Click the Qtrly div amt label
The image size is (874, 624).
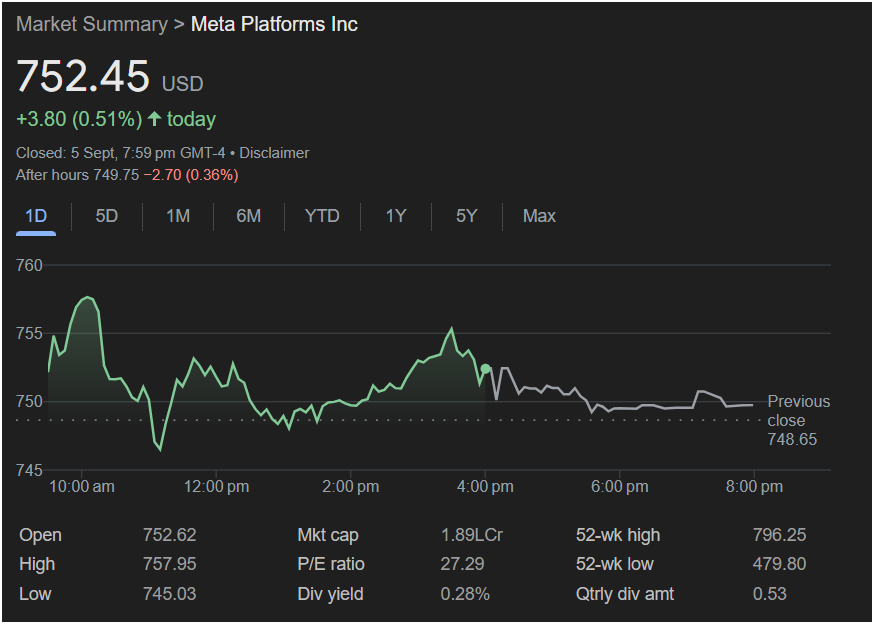[625, 594]
